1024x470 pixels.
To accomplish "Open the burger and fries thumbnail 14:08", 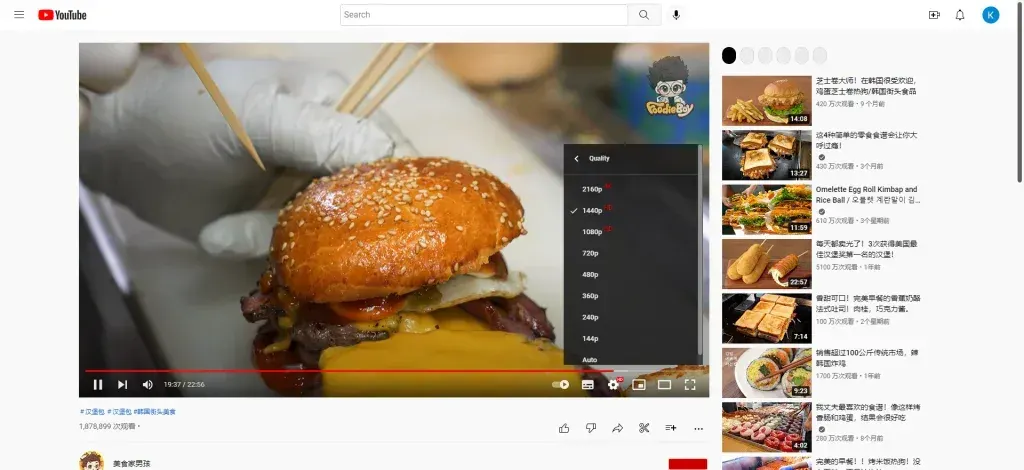I will 767,101.
